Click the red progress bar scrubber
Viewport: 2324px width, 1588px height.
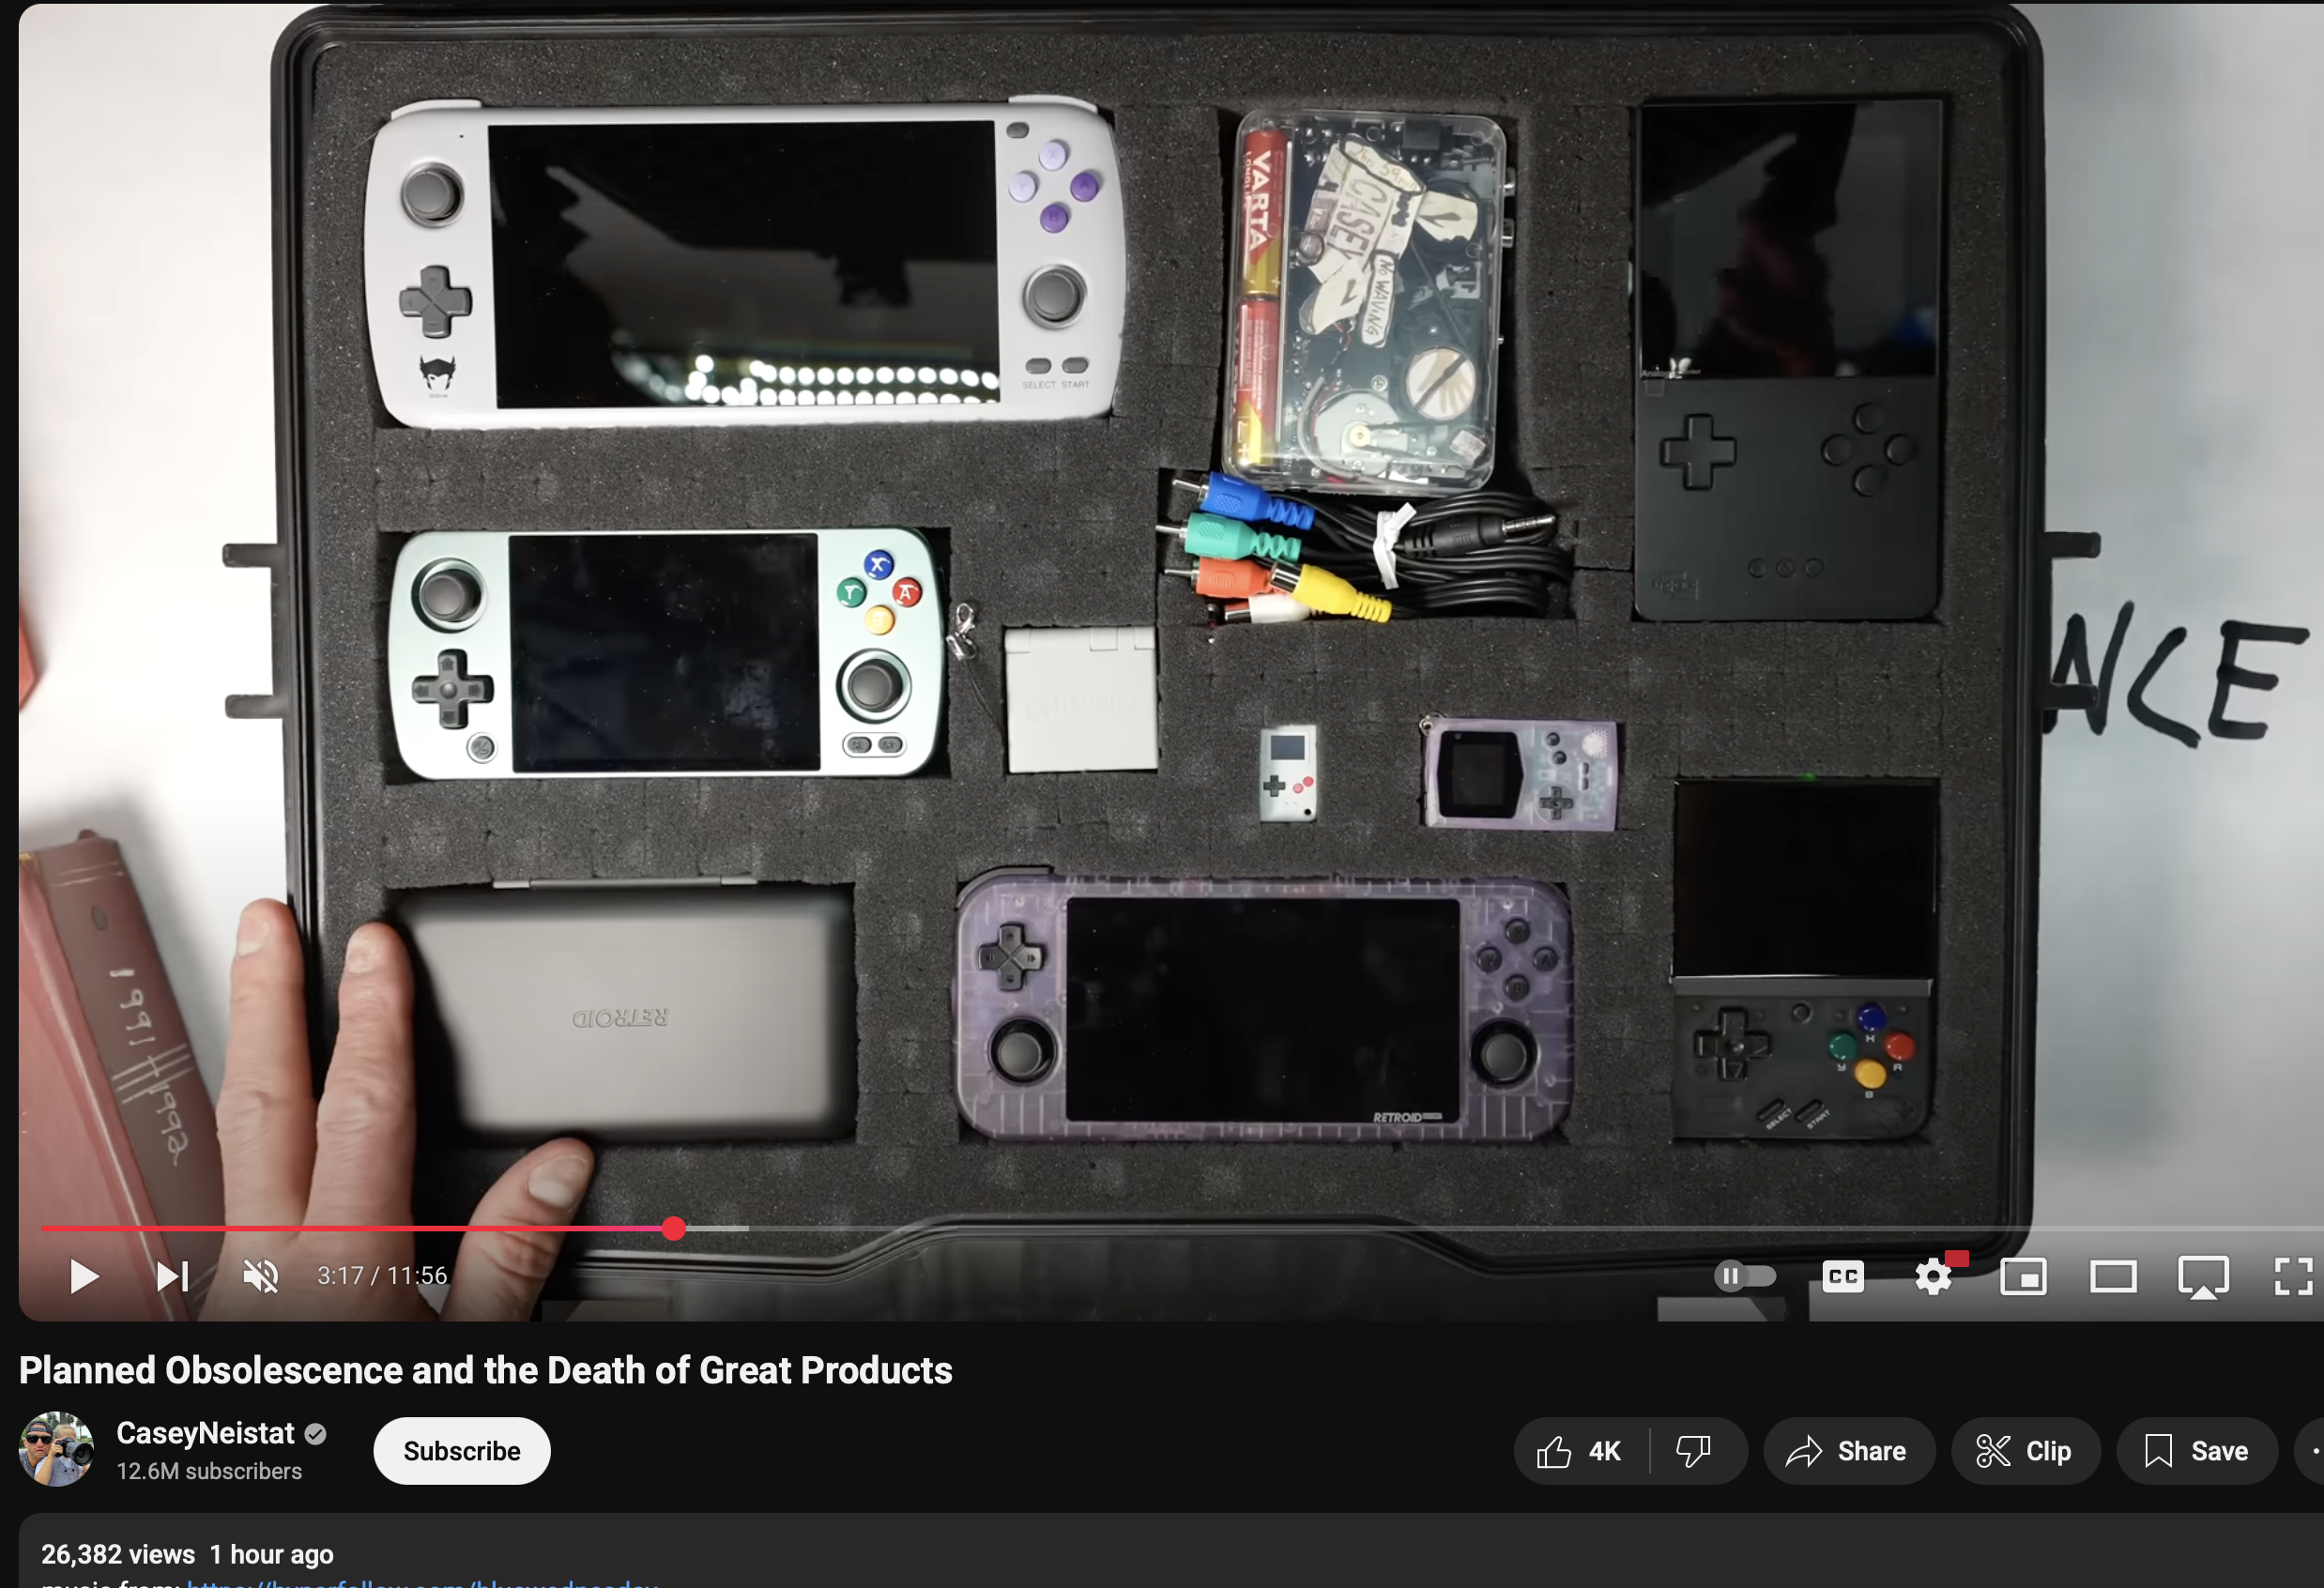click(674, 1228)
